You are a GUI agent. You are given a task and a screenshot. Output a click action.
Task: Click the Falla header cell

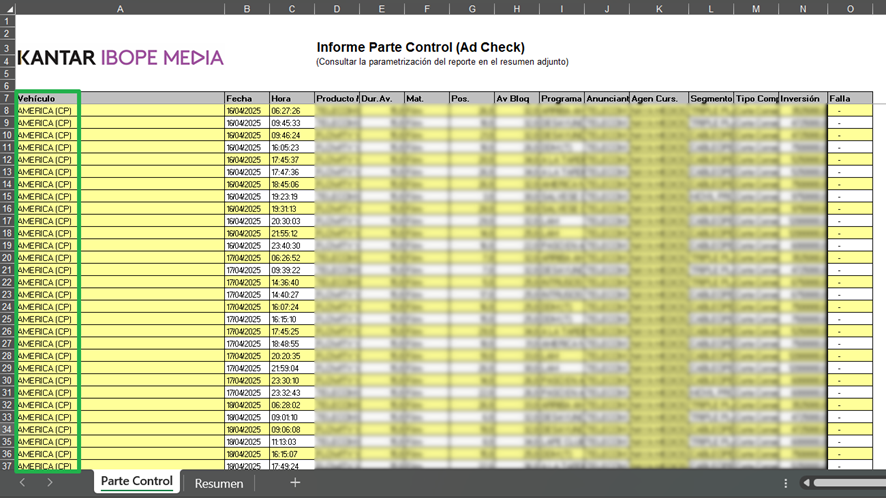click(850, 98)
